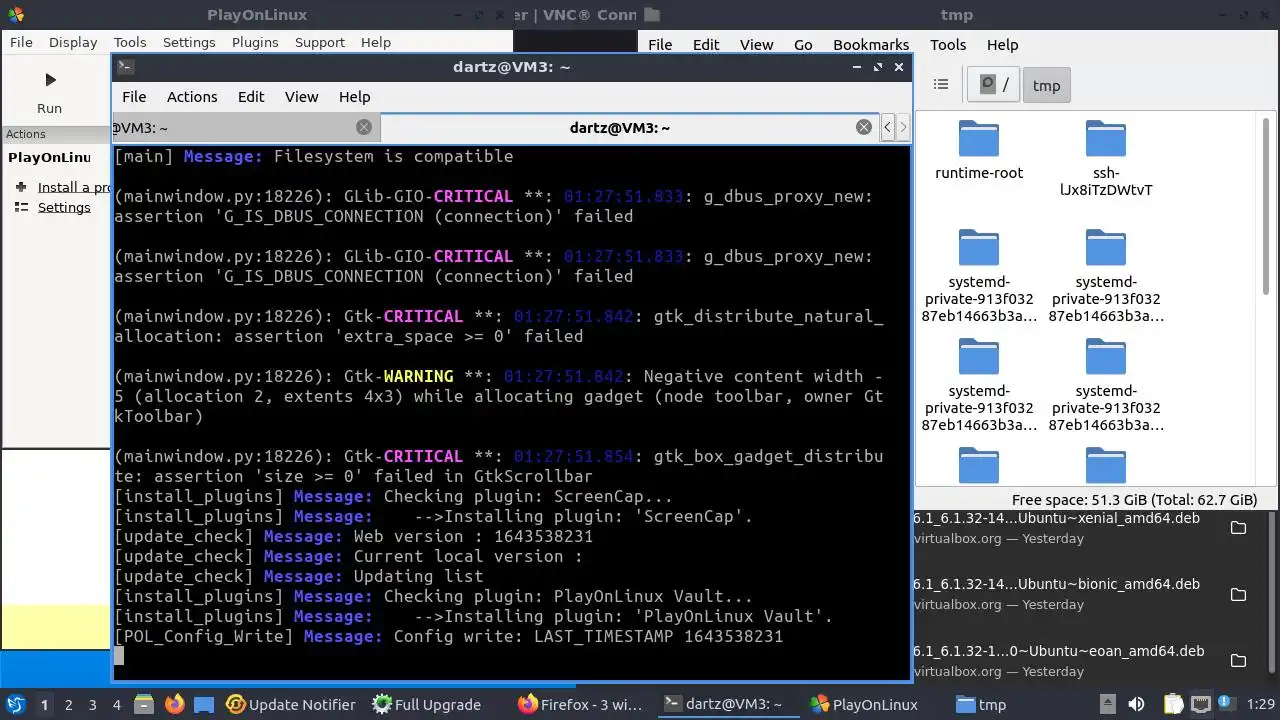
Task: Open the clipboard manager tray icon
Action: pyautogui.click(x=1173, y=704)
